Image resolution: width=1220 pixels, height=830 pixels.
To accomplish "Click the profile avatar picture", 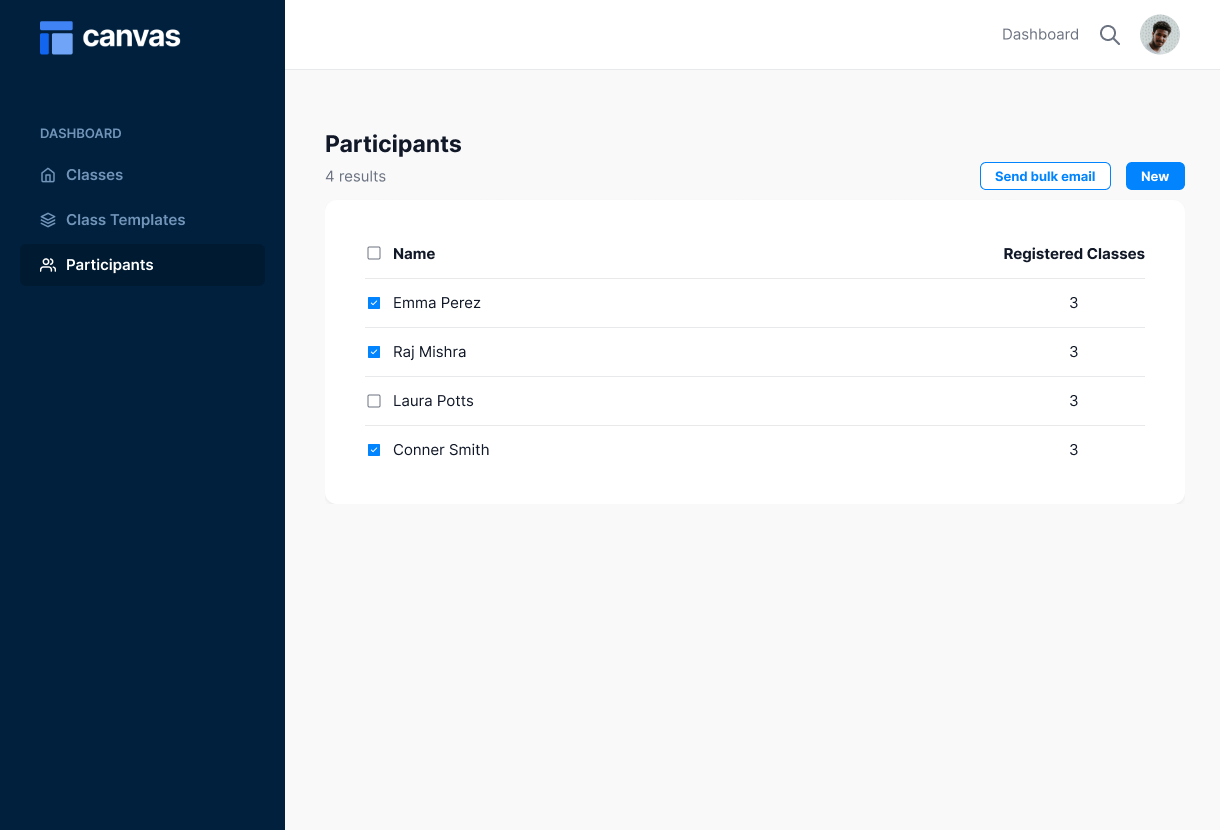I will [1159, 34].
